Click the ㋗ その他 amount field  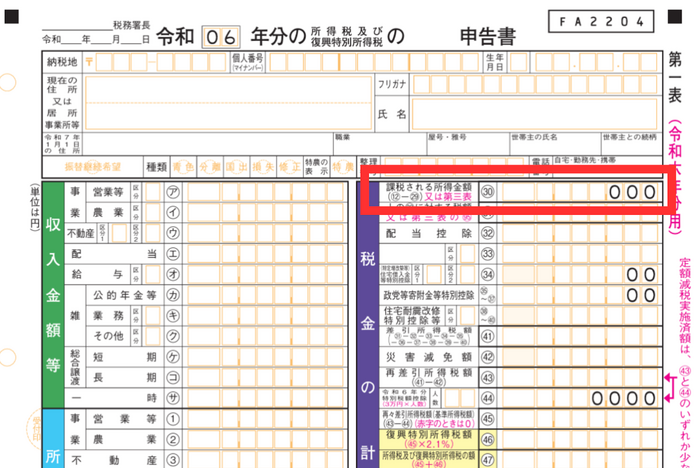[x=265, y=336]
